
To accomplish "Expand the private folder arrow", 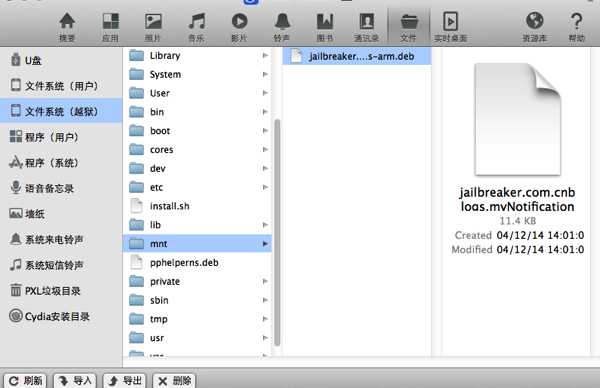I will coord(265,281).
